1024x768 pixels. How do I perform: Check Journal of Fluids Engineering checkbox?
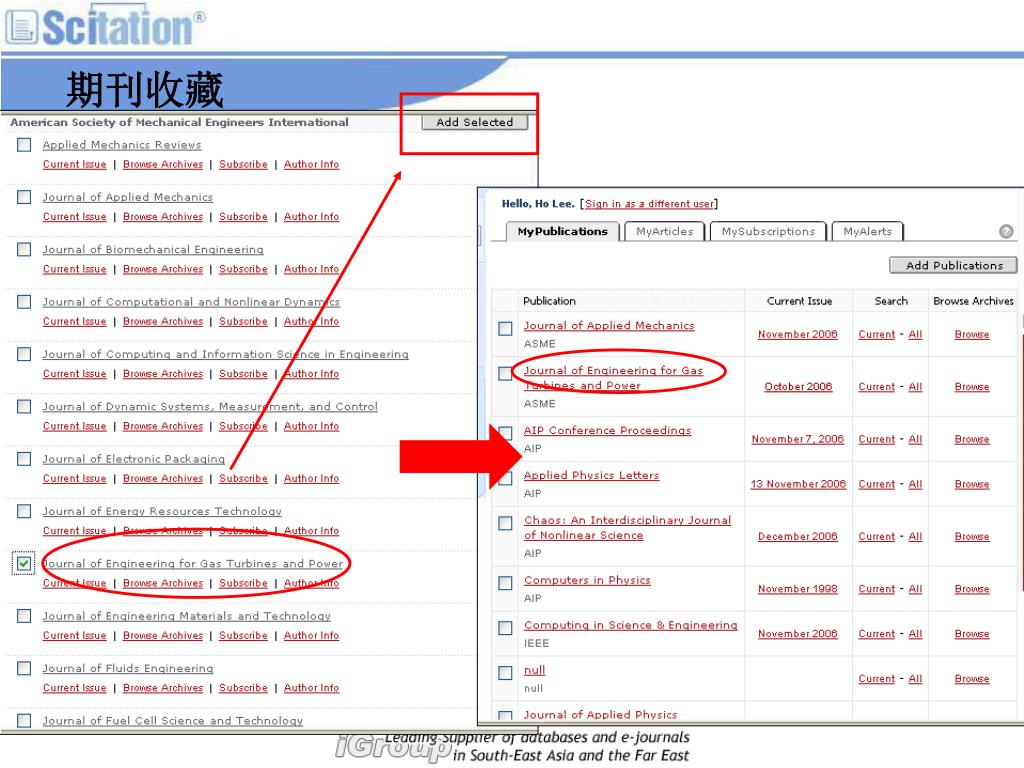(x=24, y=667)
